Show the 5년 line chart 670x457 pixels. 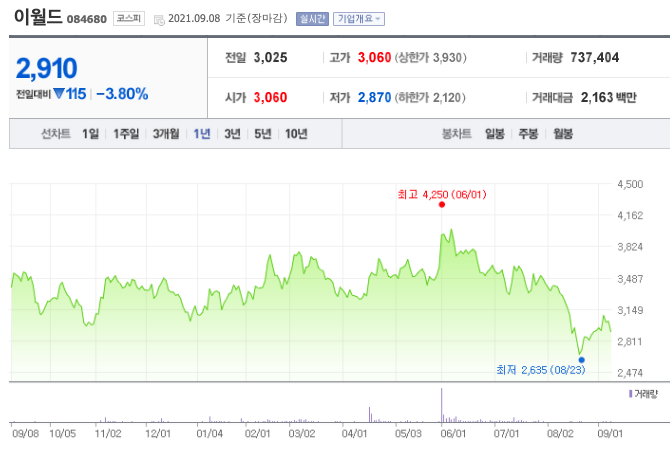tap(263, 134)
